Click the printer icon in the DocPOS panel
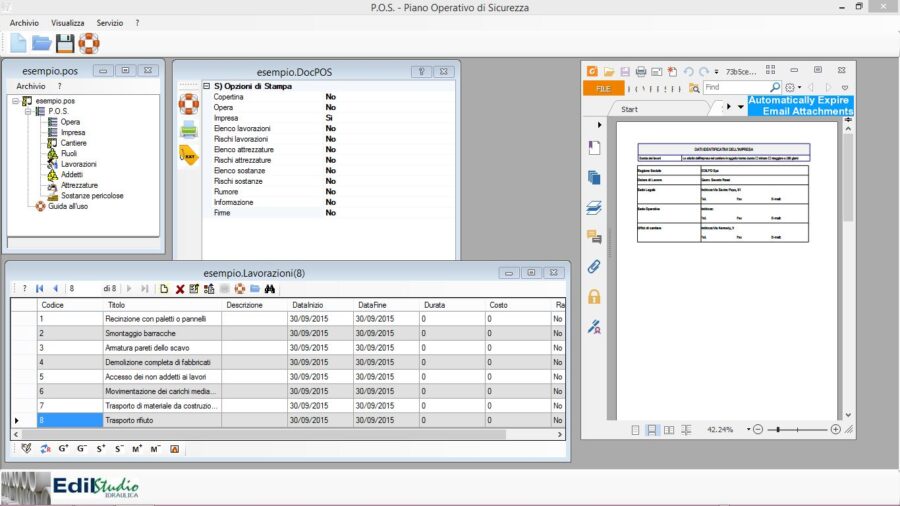Viewport: 900px width, 506px height. [x=188, y=129]
